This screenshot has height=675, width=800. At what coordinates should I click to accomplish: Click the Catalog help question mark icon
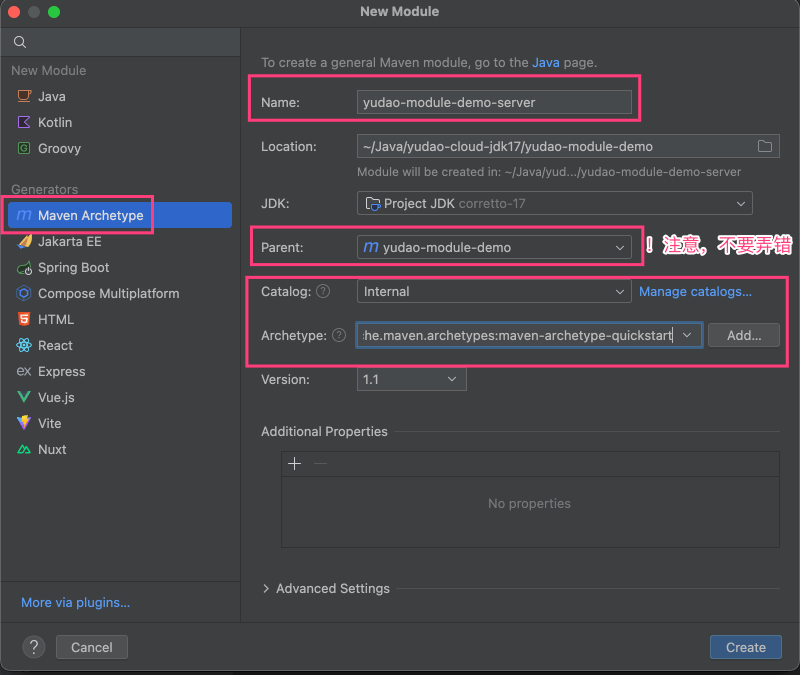[323, 292]
